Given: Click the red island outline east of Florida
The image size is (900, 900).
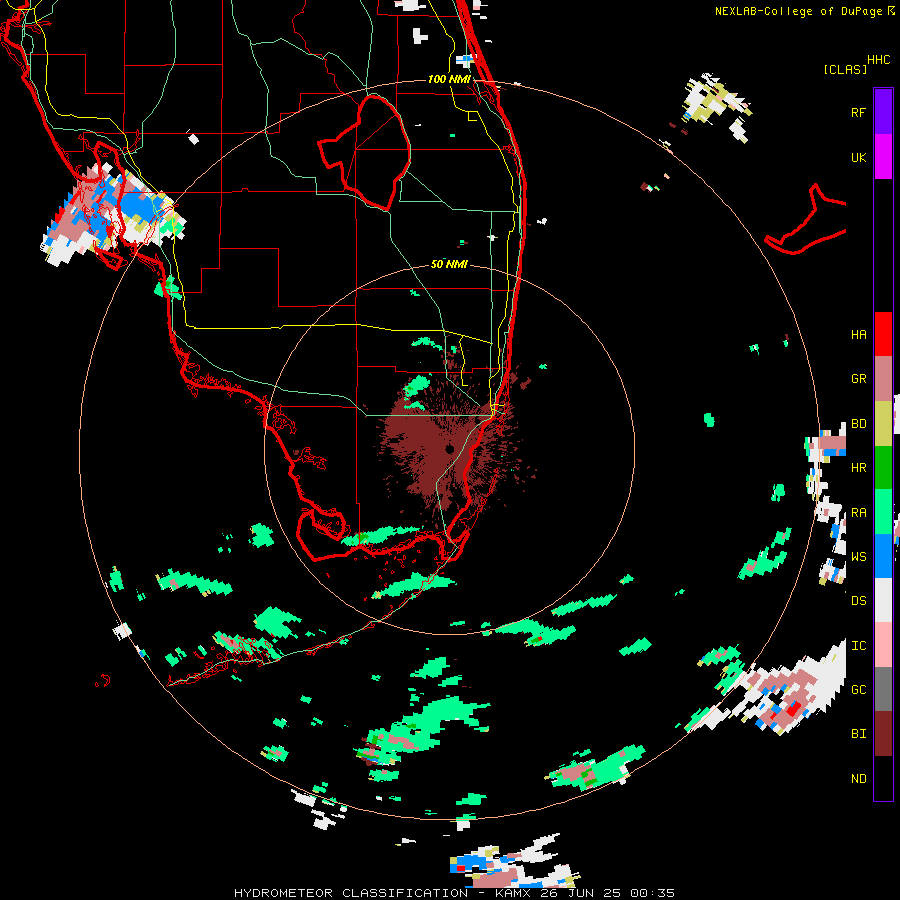Looking at the screenshot, I should [x=805, y=220].
